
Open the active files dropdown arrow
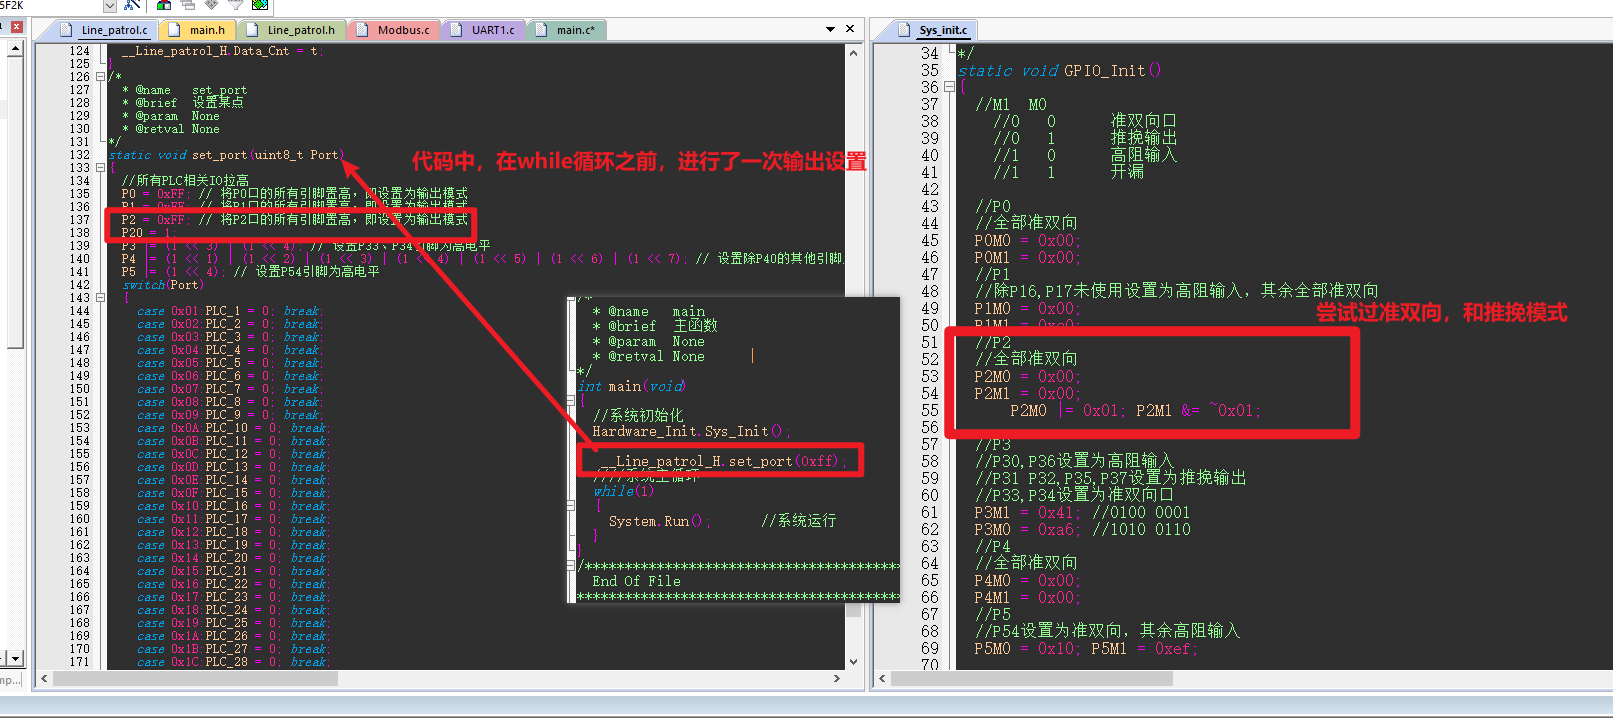click(x=830, y=30)
